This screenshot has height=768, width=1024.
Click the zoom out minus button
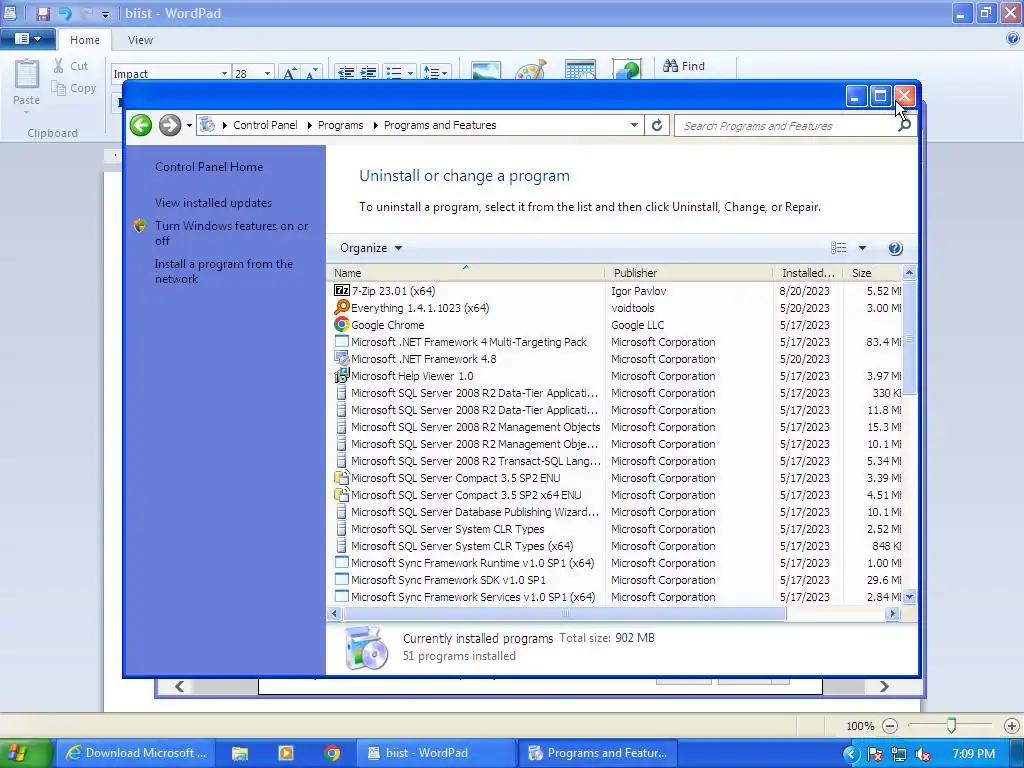pyautogui.click(x=889, y=726)
